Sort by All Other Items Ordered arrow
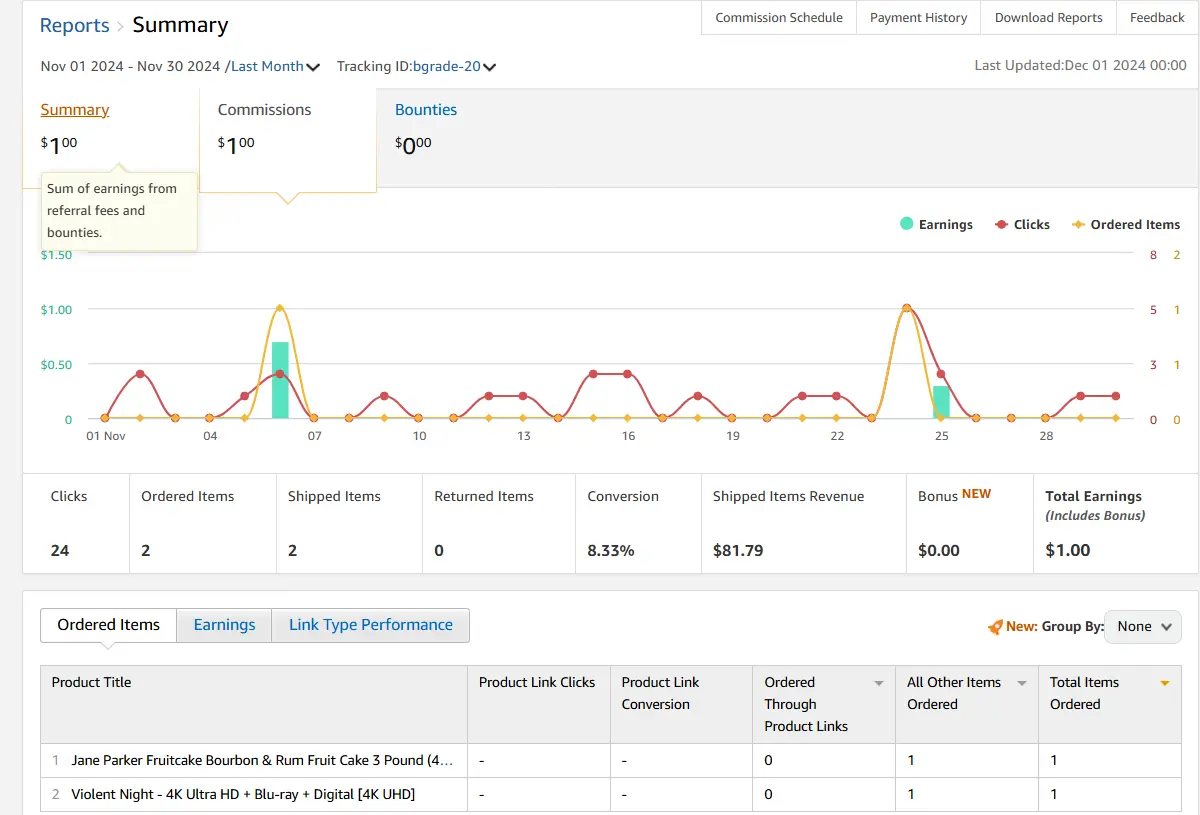 tap(1022, 684)
